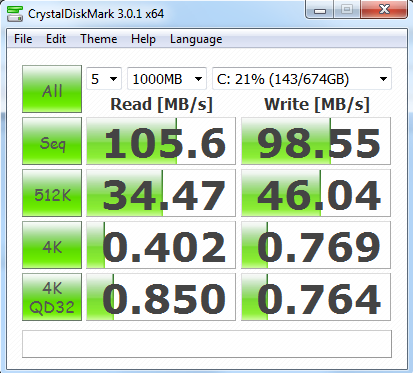The height and width of the screenshot is (373, 413).
Task: Run all benchmarks with the All button
Action: coord(52,89)
